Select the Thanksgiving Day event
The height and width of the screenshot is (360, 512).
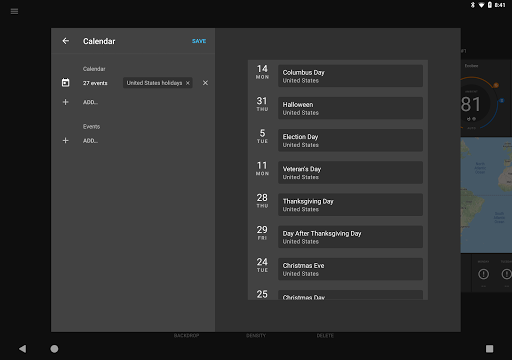(350, 205)
